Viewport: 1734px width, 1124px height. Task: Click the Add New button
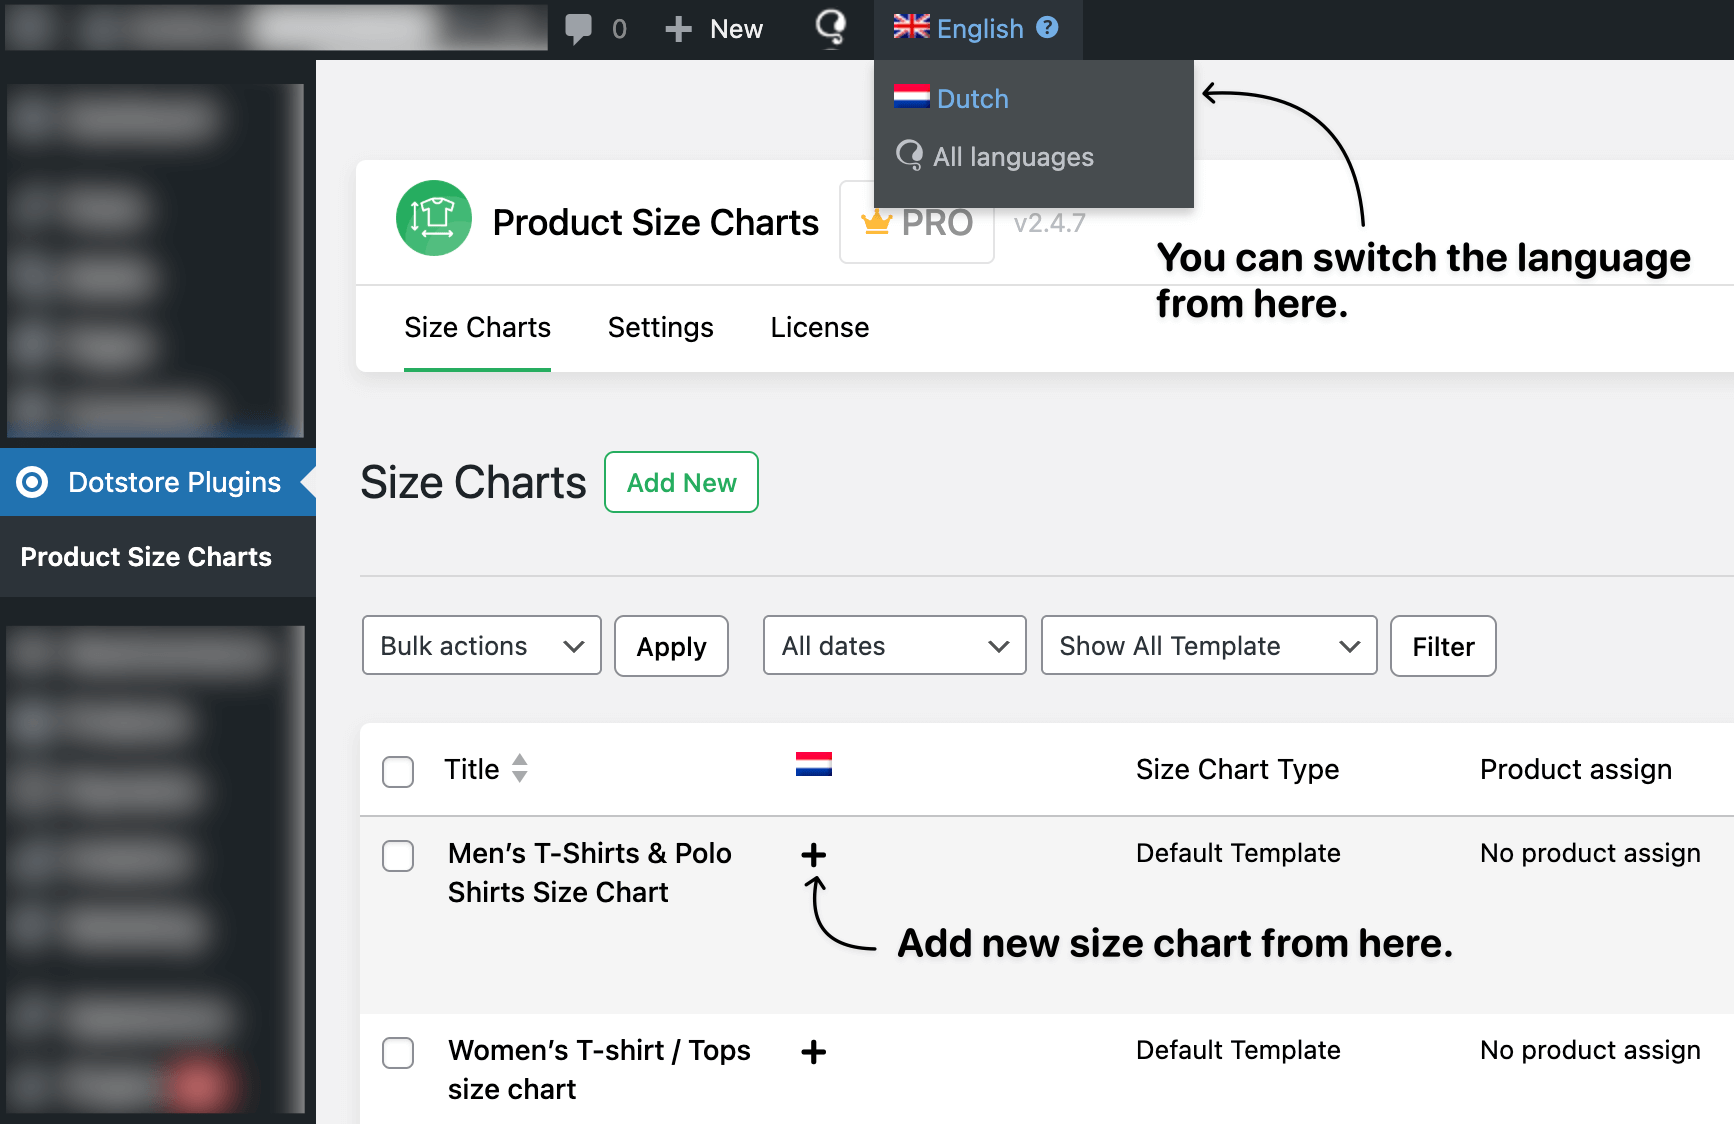(681, 482)
